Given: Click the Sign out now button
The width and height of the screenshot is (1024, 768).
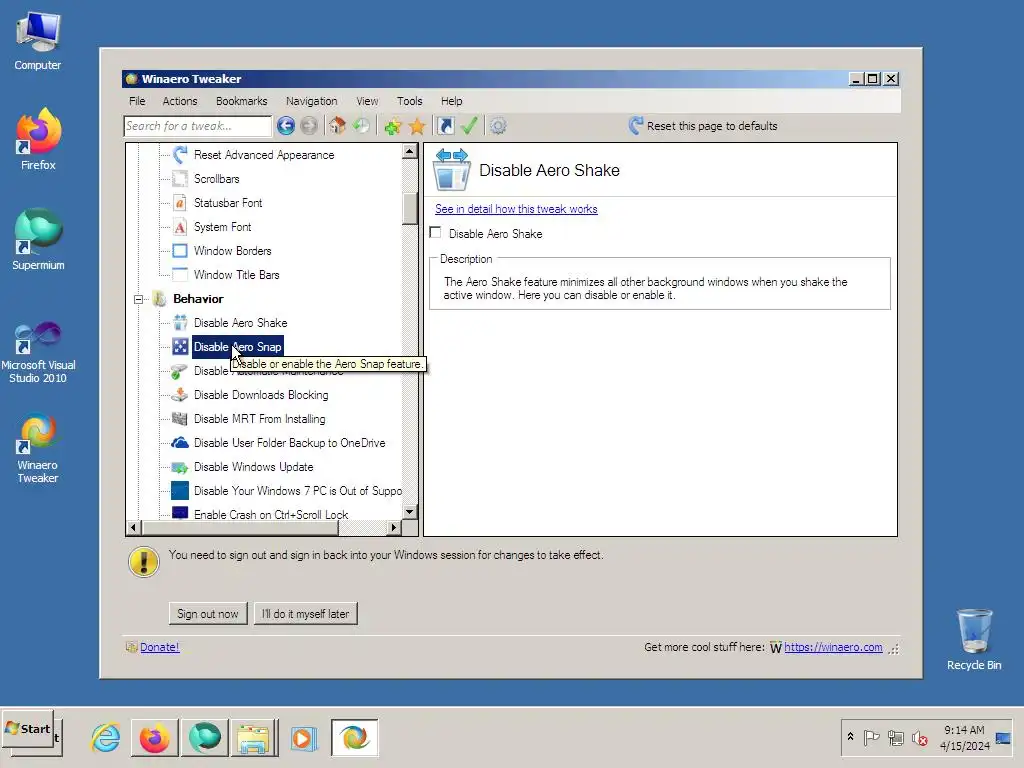Looking at the screenshot, I should [x=208, y=614].
